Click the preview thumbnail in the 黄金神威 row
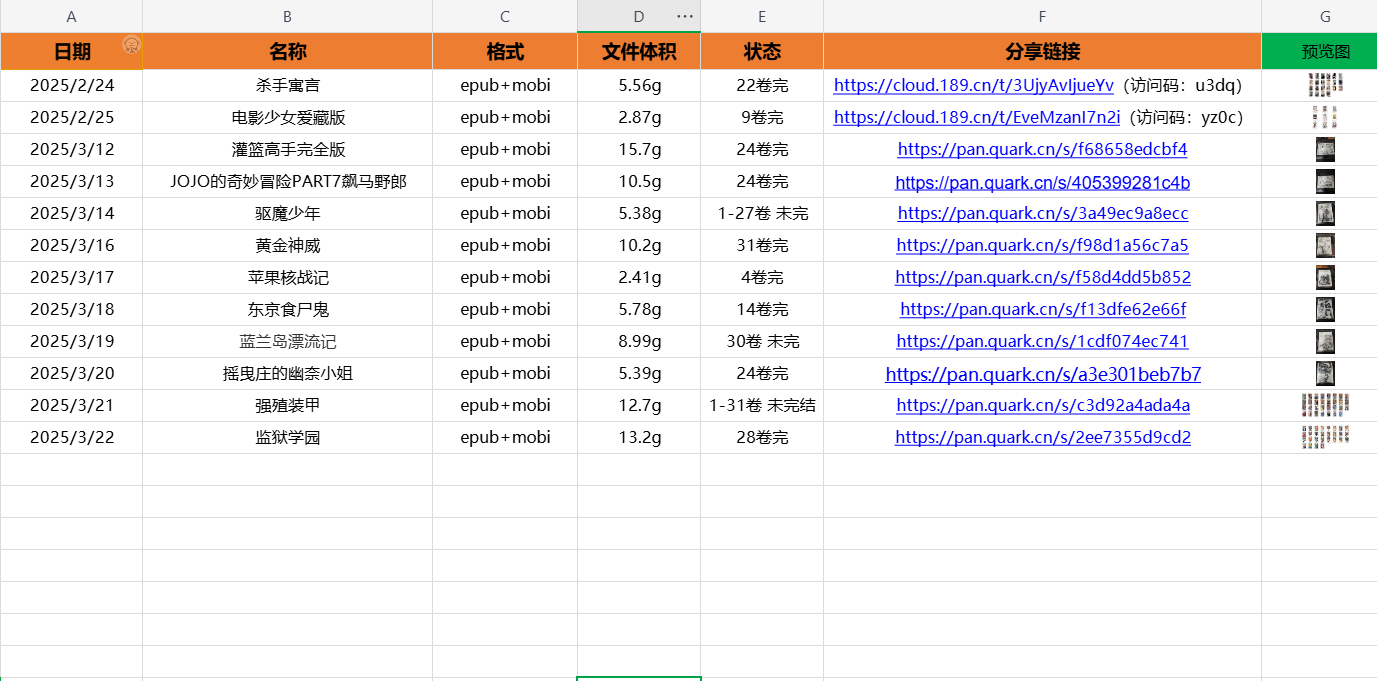 pos(1325,246)
